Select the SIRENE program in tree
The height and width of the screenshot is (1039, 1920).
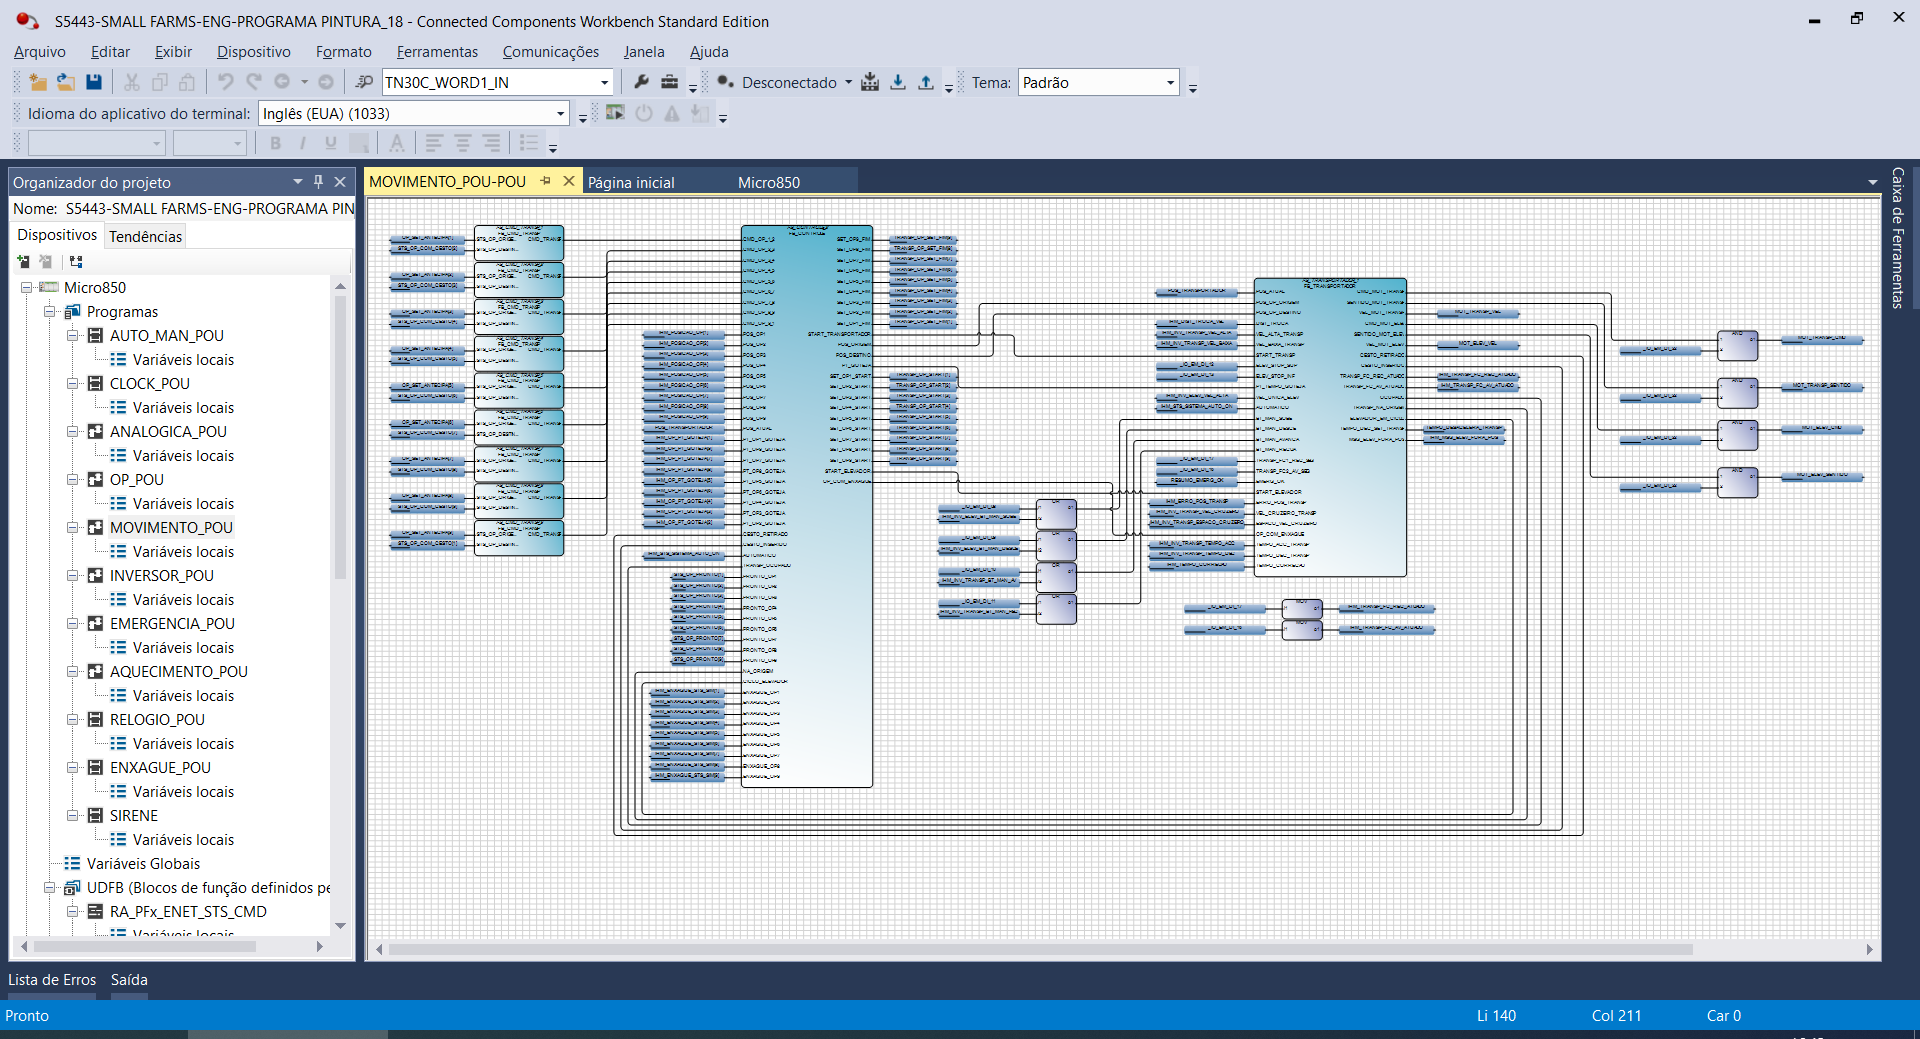point(134,816)
